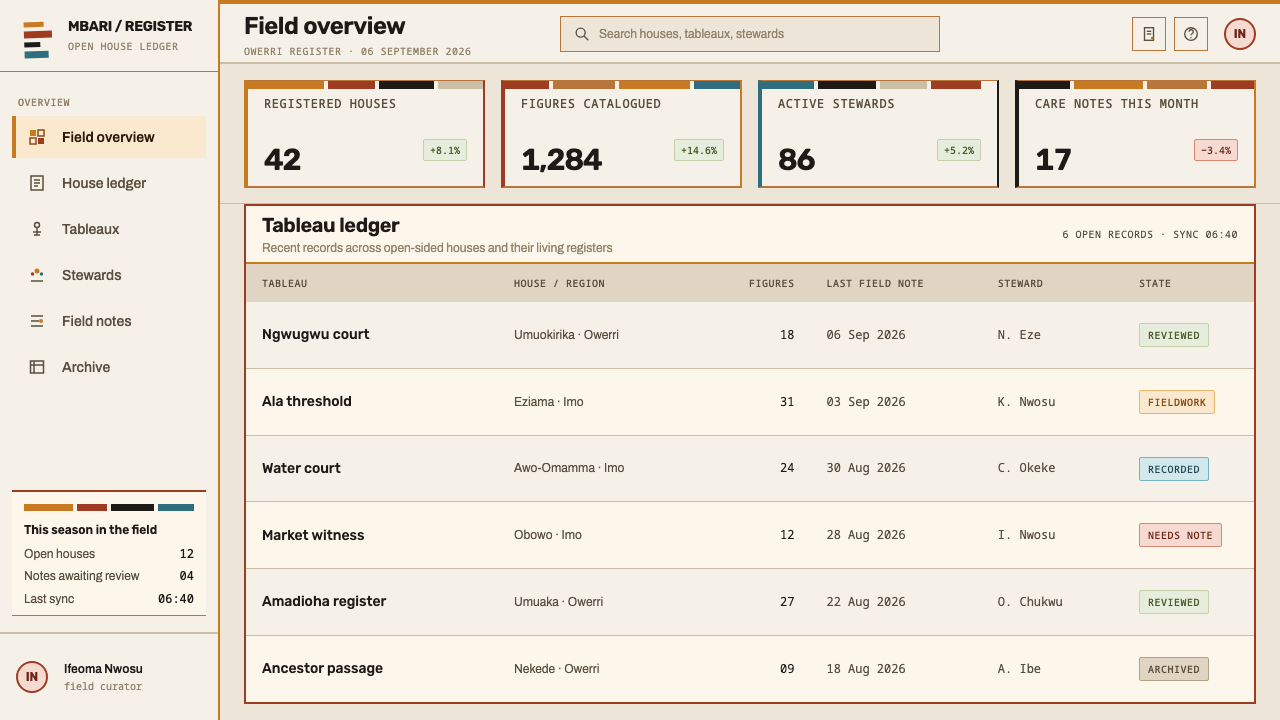Click the magnifier icon in the search bar
This screenshot has height=720, width=1280.
point(582,34)
